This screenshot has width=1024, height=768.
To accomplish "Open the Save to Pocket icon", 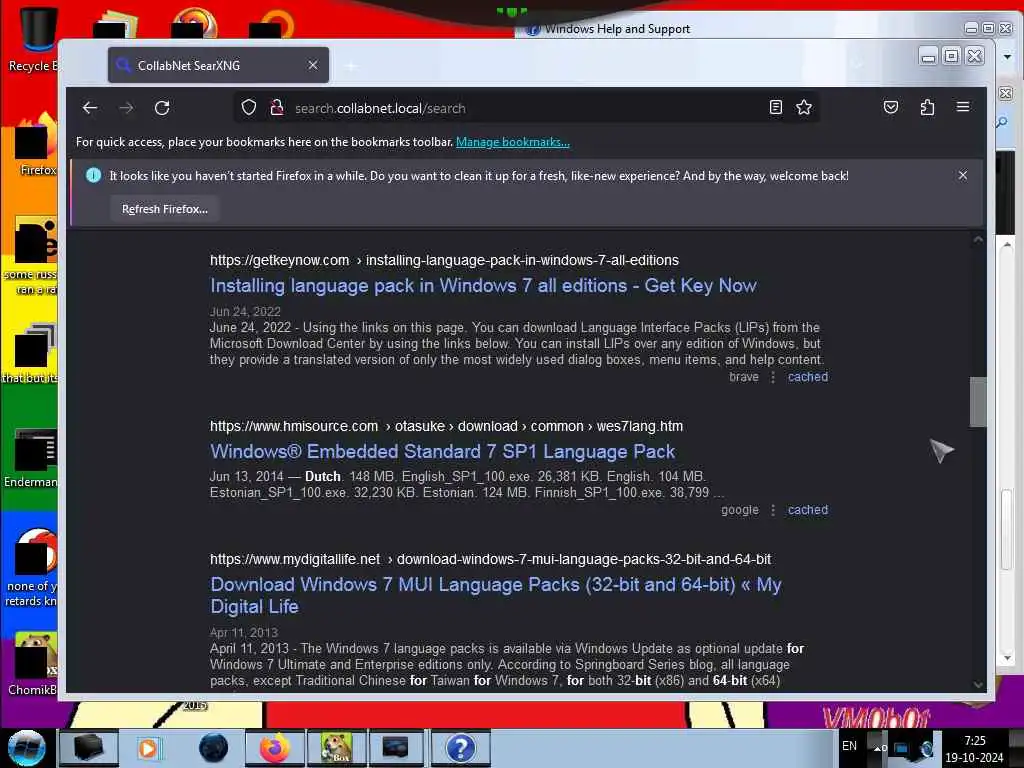I will pyautogui.click(x=891, y=108).
